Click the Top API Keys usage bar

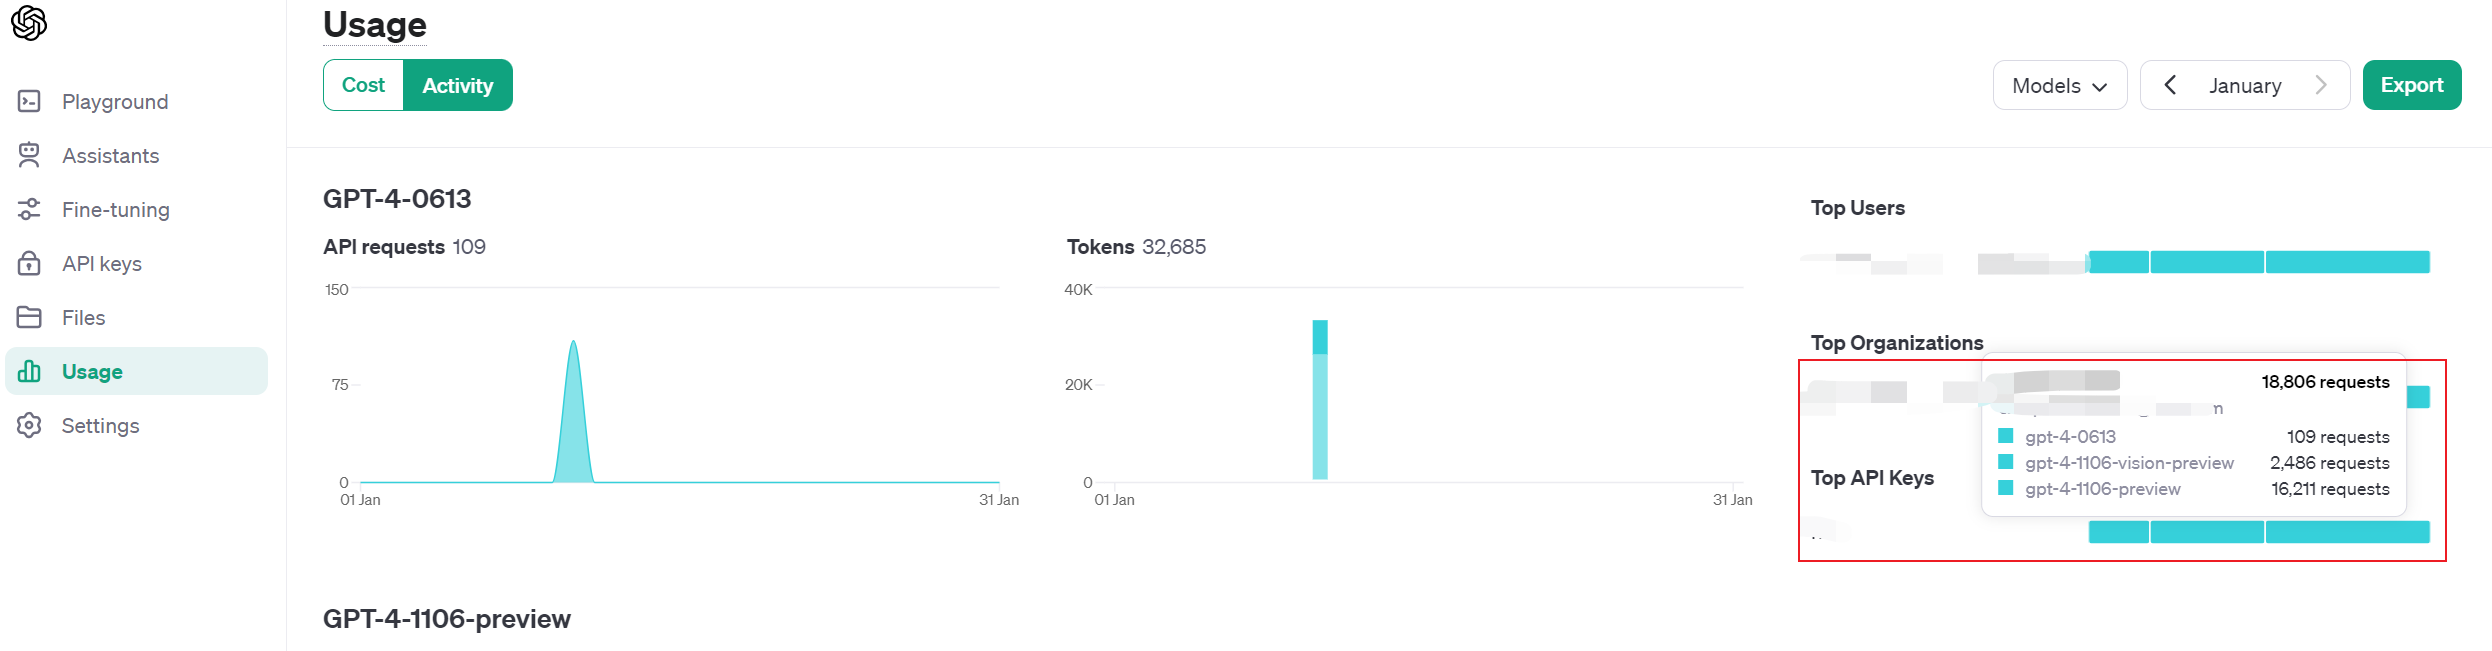2280,531
